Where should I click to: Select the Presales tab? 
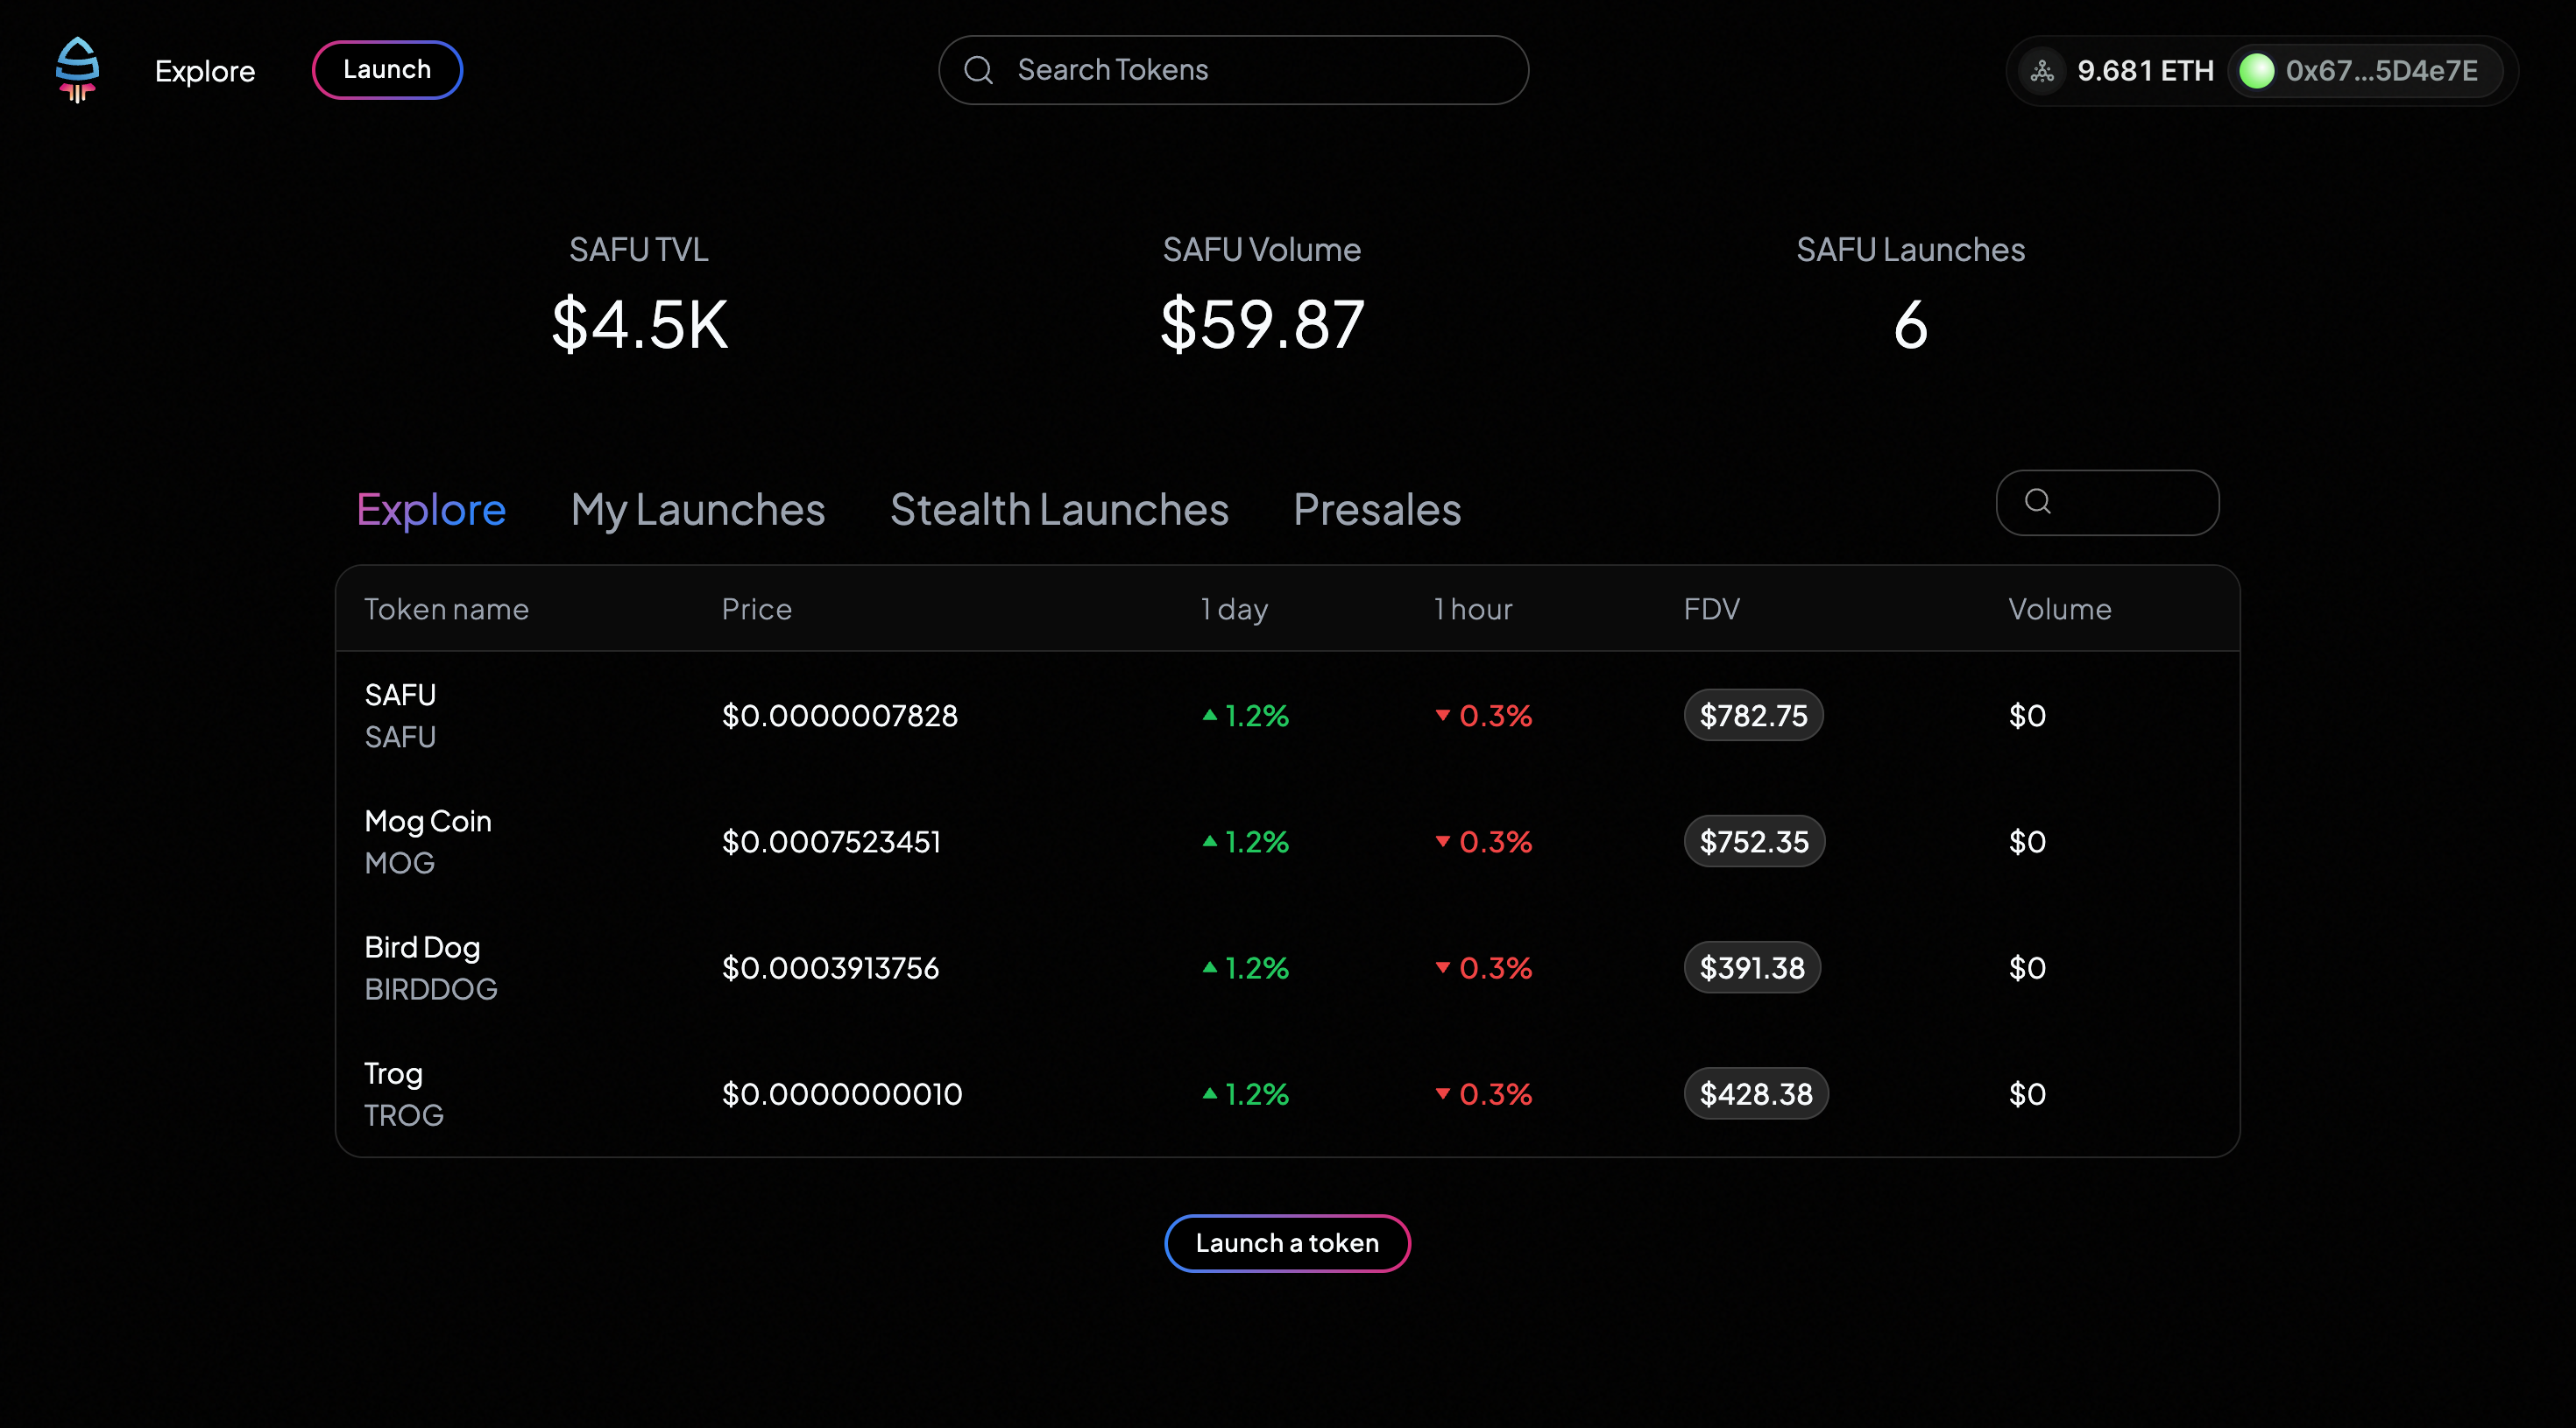click(1376, 510)
